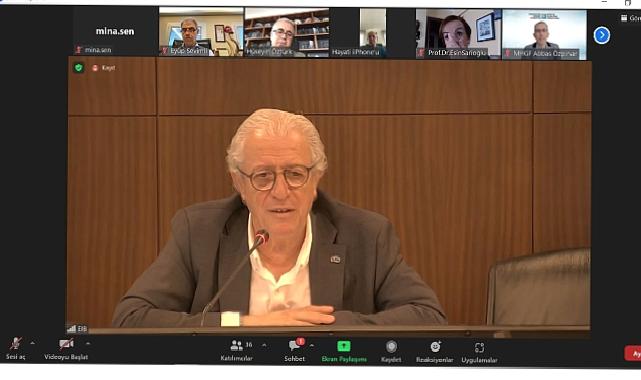Expand audio options arrow beside Sesi aç
This screenshot has height=380, width=641.
click(x=32, y=343)
